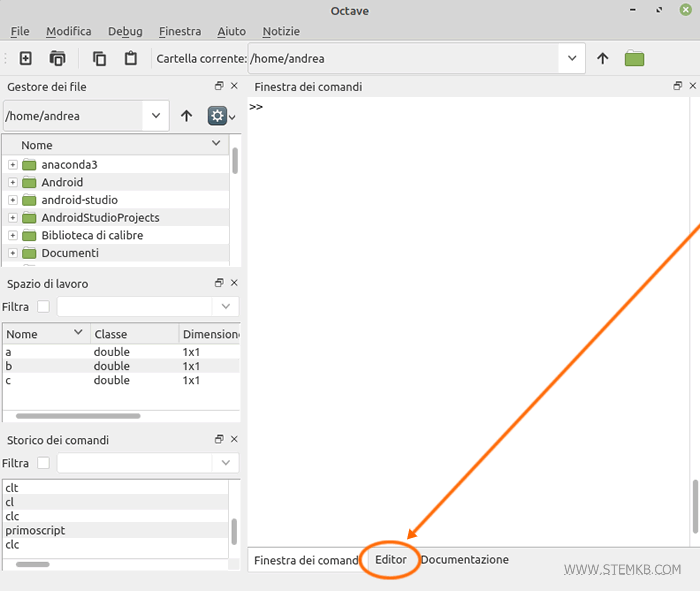700x592 pixels.
Task: Click the workspace Filtra text field
Action: click(135, 307)
